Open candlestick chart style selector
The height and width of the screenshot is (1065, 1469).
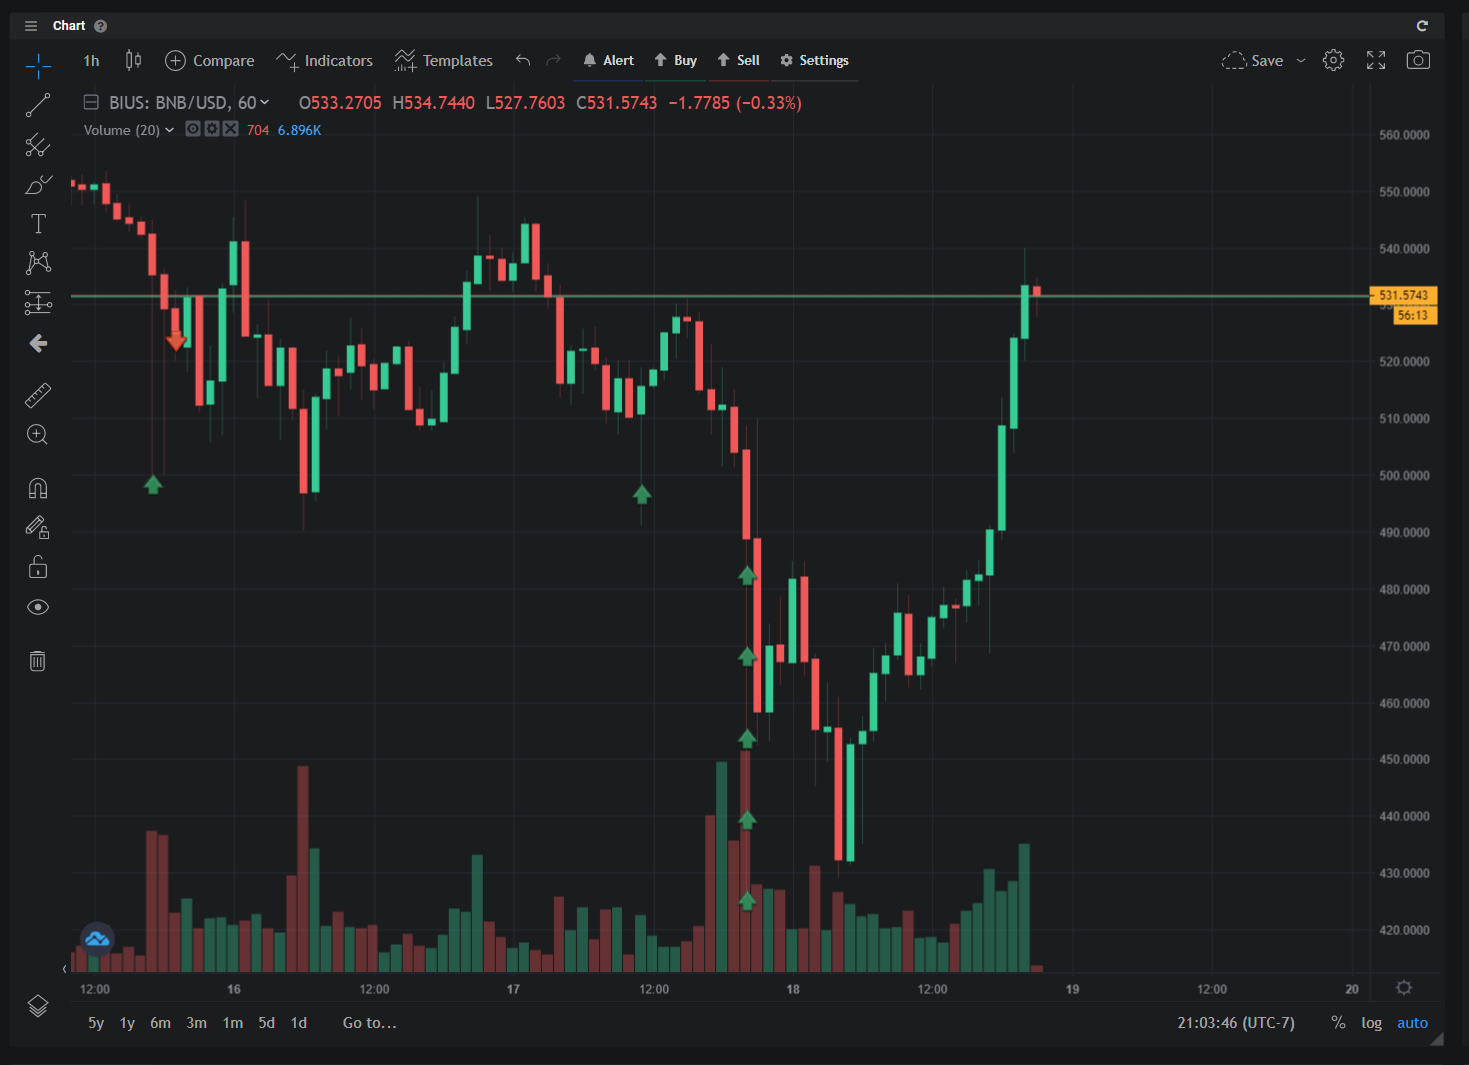tap(133, 61)
